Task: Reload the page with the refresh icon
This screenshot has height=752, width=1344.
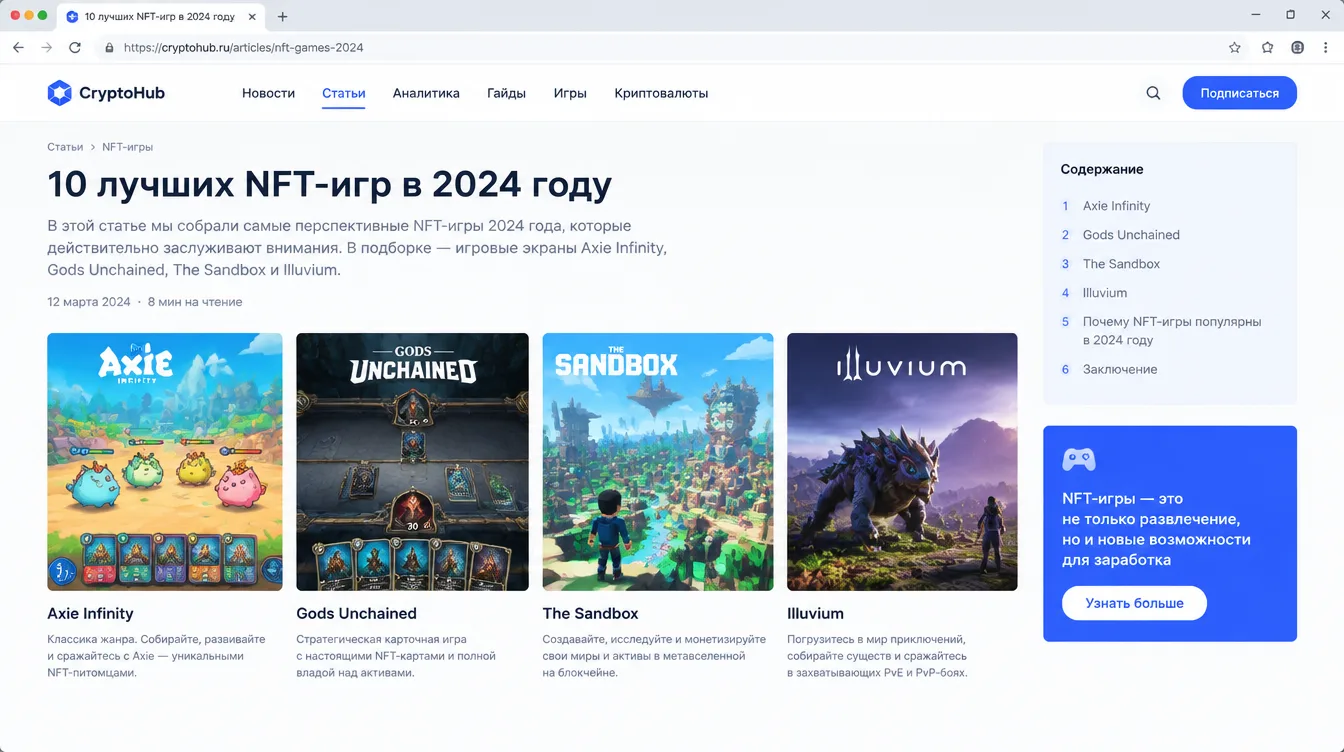Action: 75,47
